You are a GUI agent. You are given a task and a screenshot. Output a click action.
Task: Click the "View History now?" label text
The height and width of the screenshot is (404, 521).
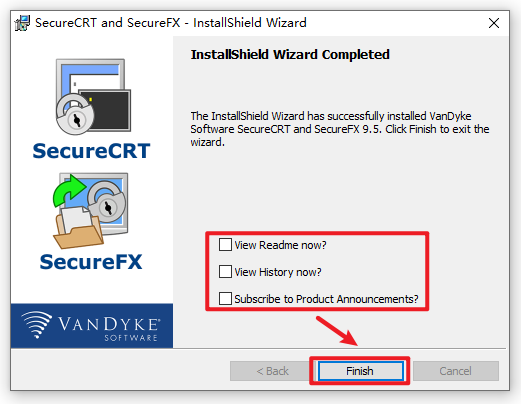pos(278,272)
